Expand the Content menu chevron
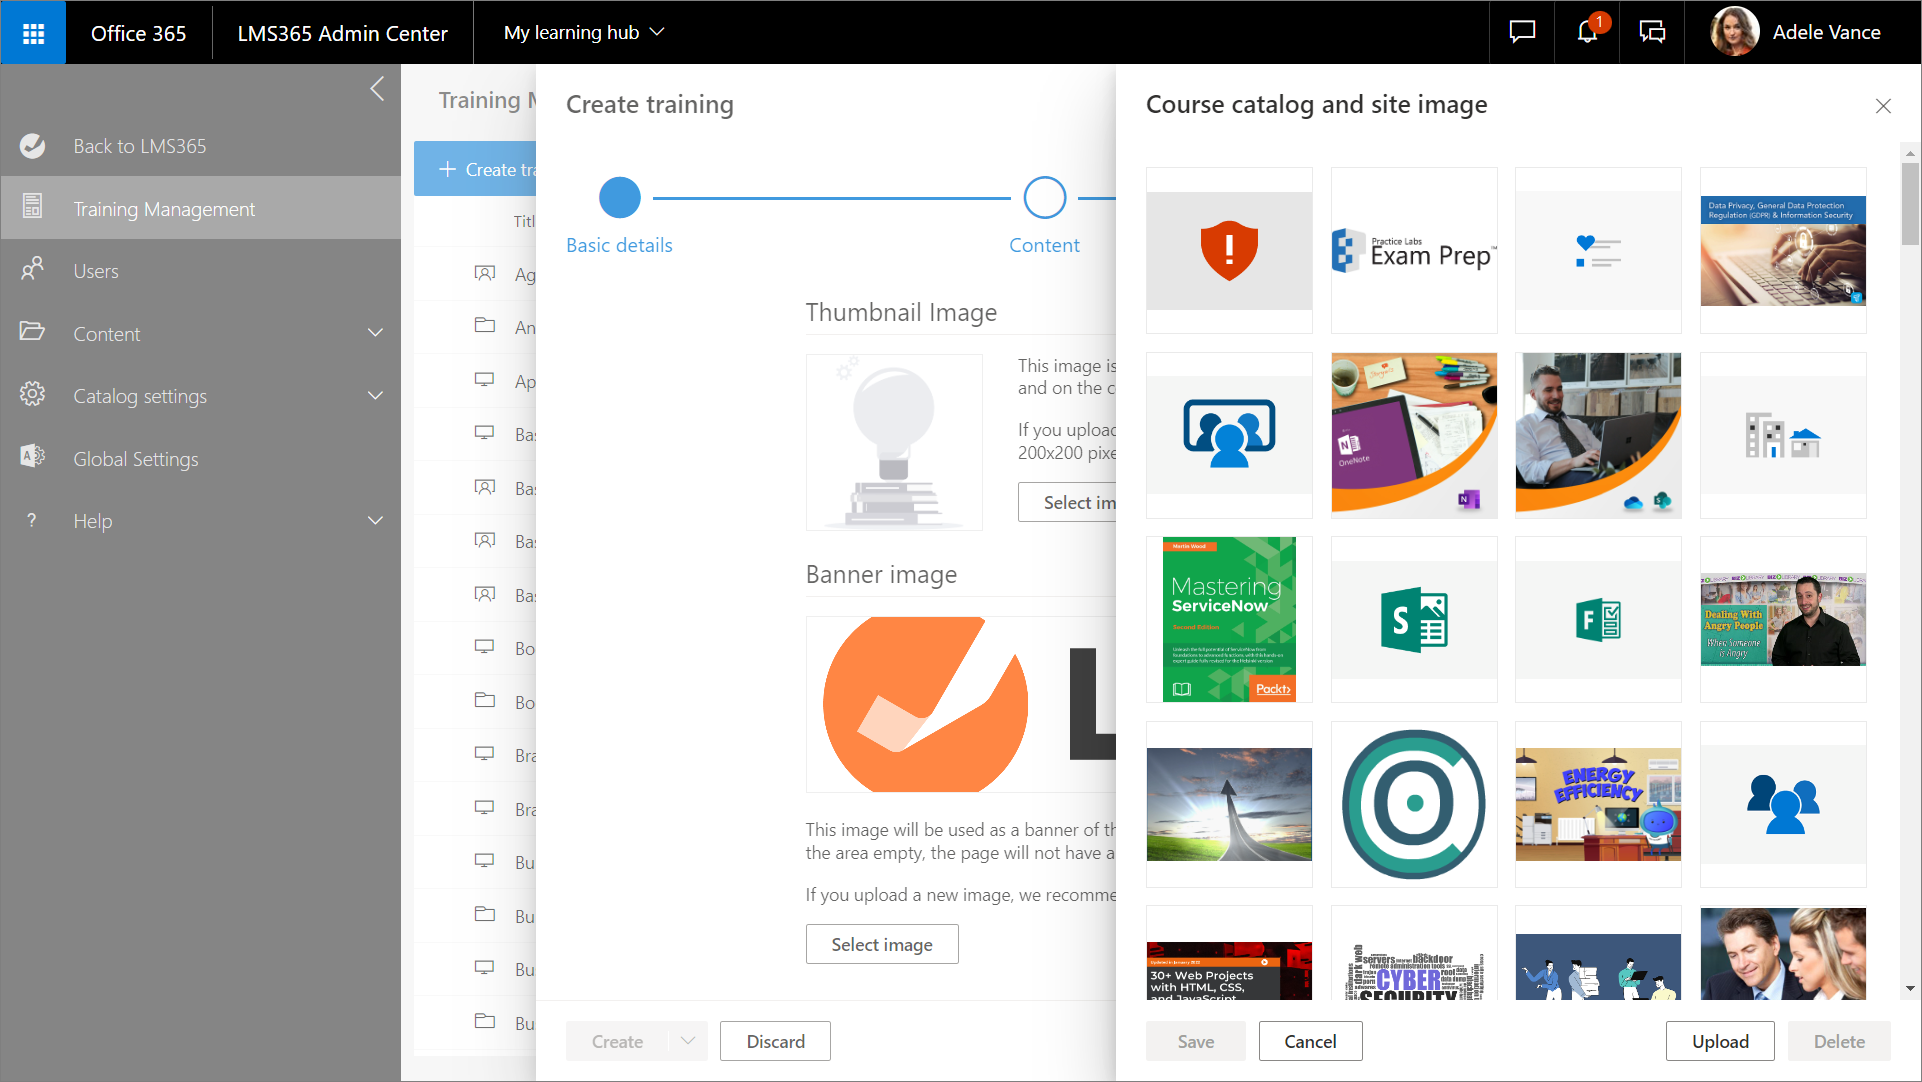The width and height of the screenshot is (1922, 1082). tap(375, 333)
